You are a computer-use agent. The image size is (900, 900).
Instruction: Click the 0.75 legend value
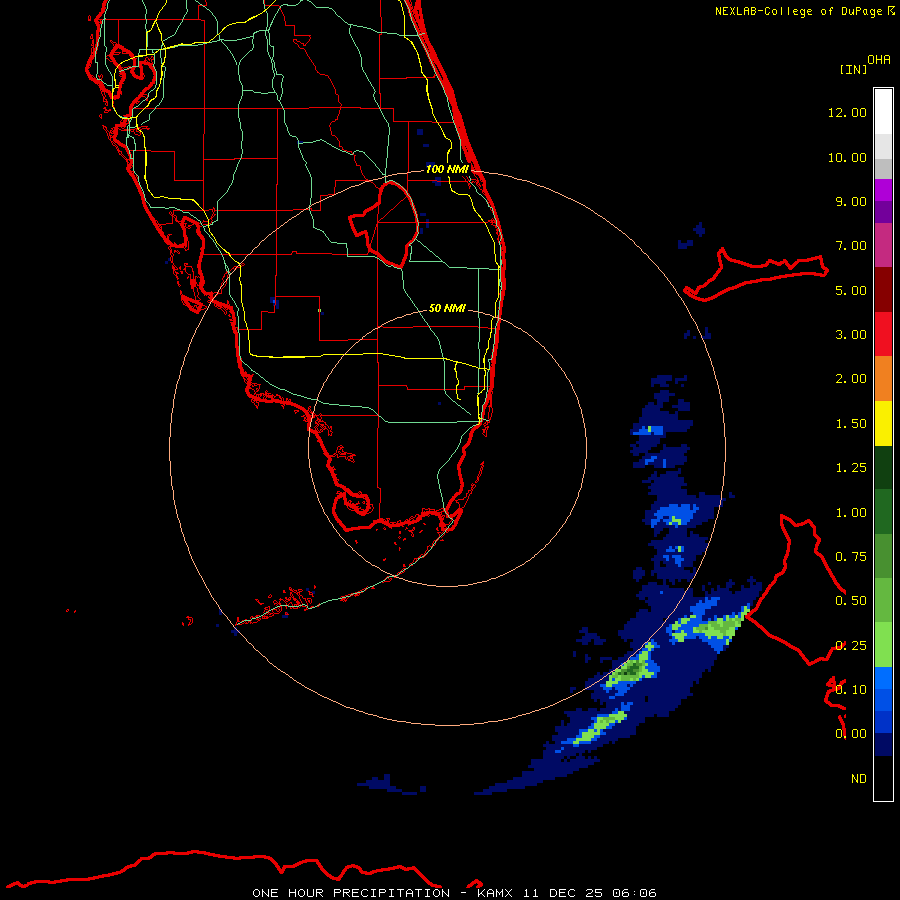[x=851, y=557]
